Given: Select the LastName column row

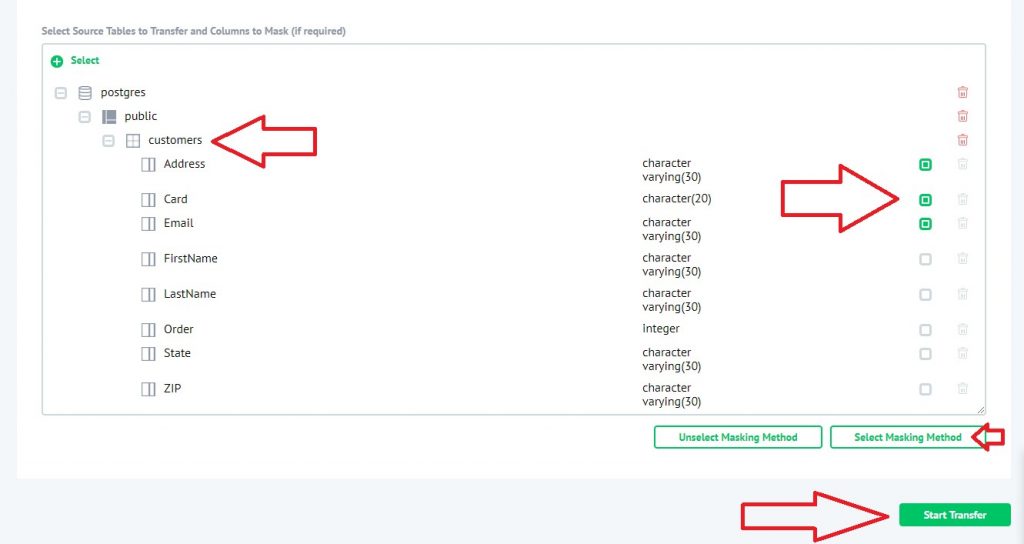Looking at the screenshot, I should click(190, 294).
